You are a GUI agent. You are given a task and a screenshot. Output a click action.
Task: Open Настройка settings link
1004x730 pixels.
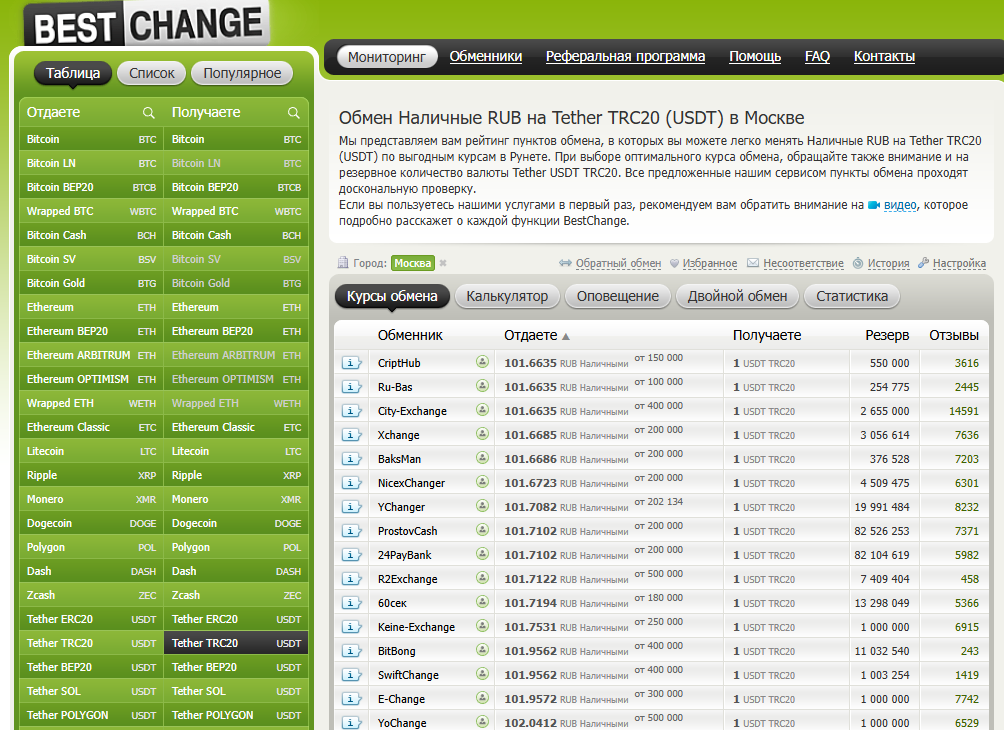coord(959,263)
